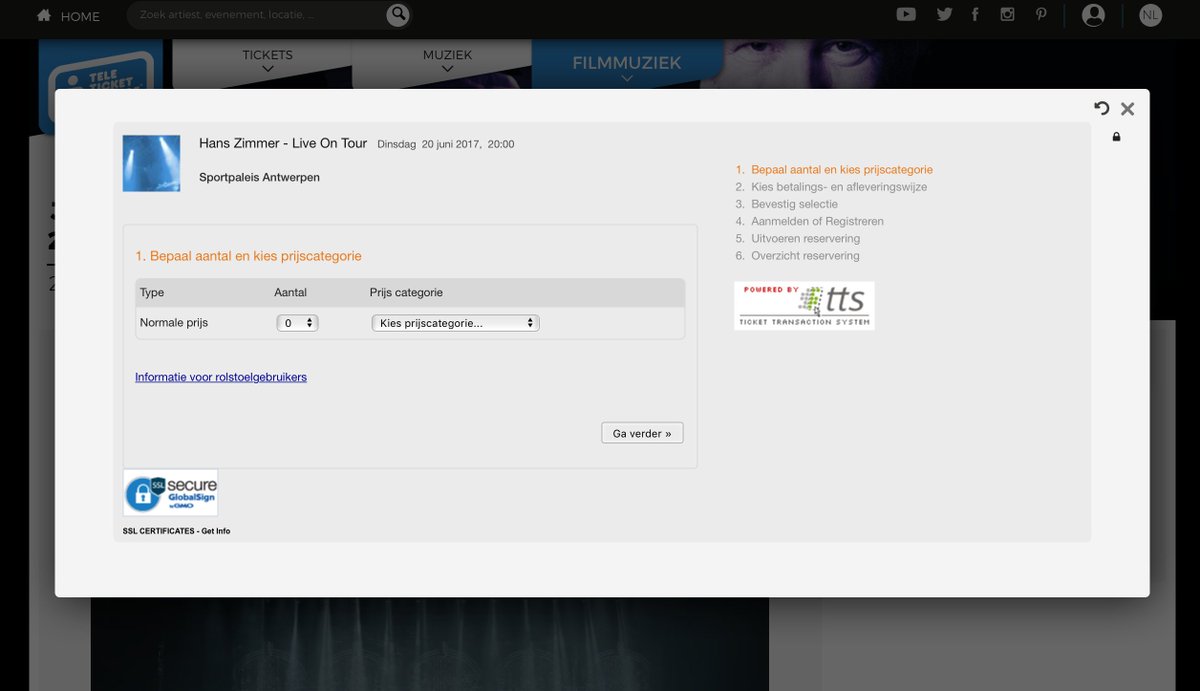Open the Facebook social icon
Screen dimensions: 1200x691
point(975,14)
